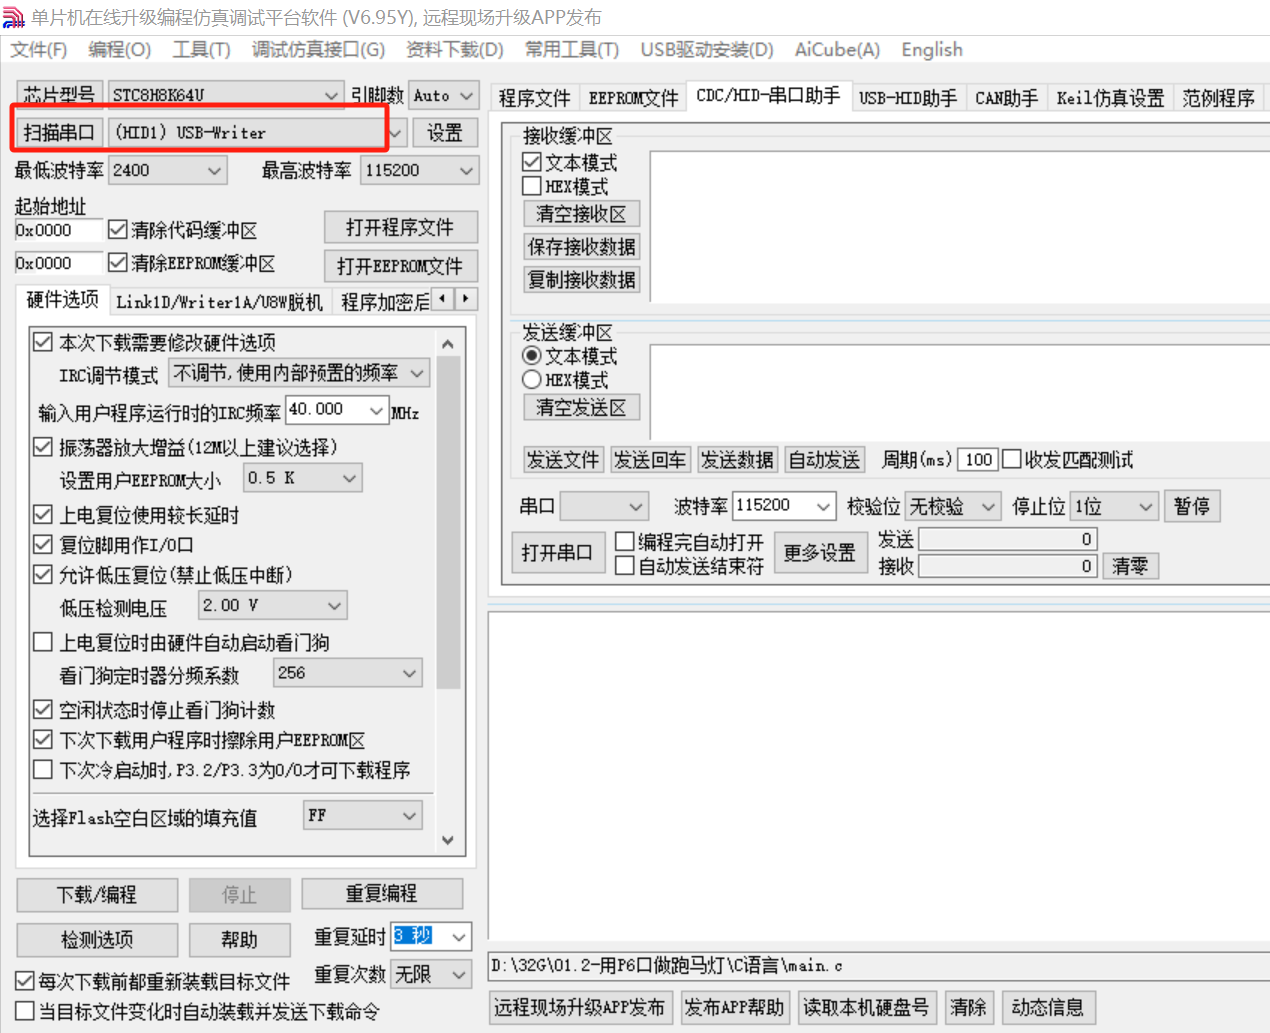Image resolution: width=1270 pixels, height=1033 pixels.
Task: Click the 波特率 115200 combo field
Action: click(x=783, y=506)
